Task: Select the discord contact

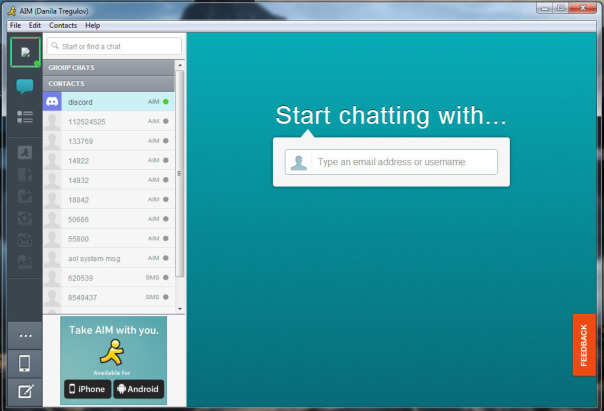Action: pyautogui.click(x=109, y=102)
